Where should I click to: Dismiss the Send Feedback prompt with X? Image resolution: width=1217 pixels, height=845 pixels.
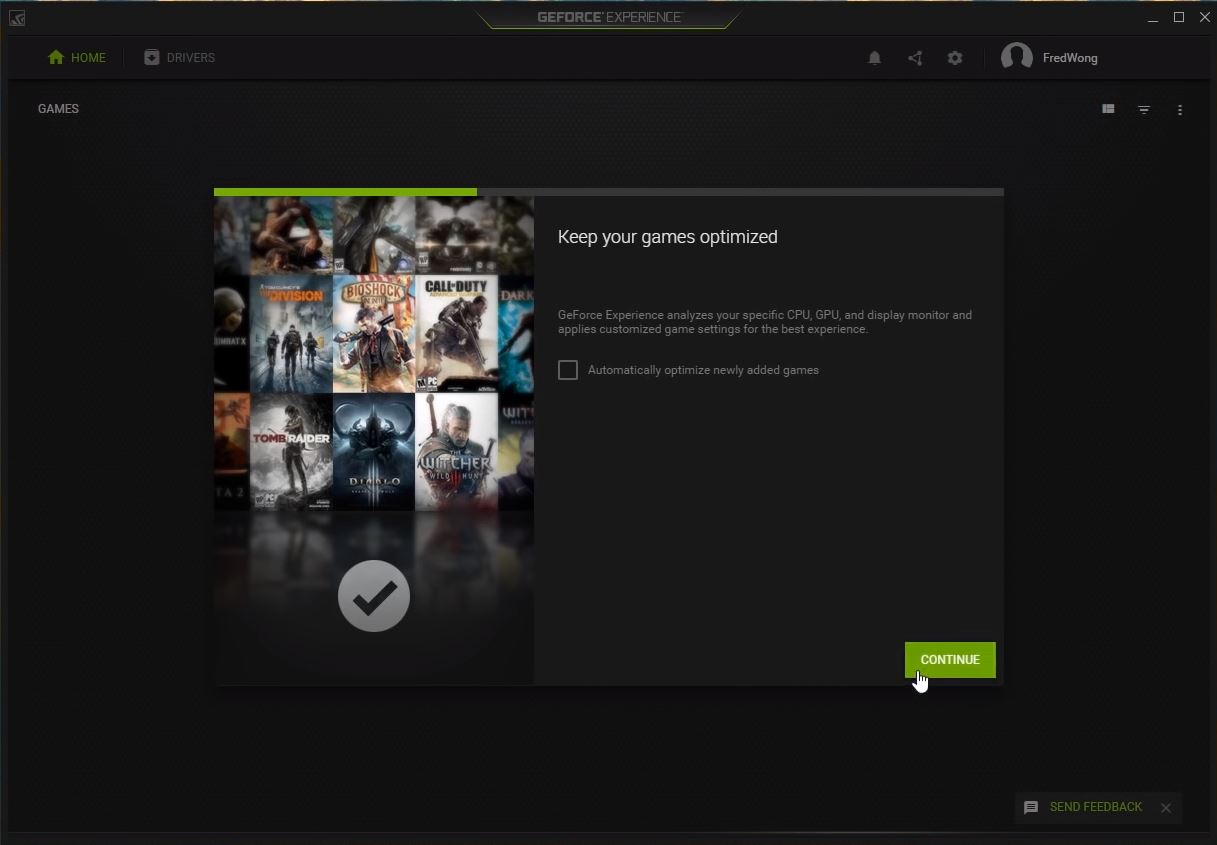[1165, 807]
